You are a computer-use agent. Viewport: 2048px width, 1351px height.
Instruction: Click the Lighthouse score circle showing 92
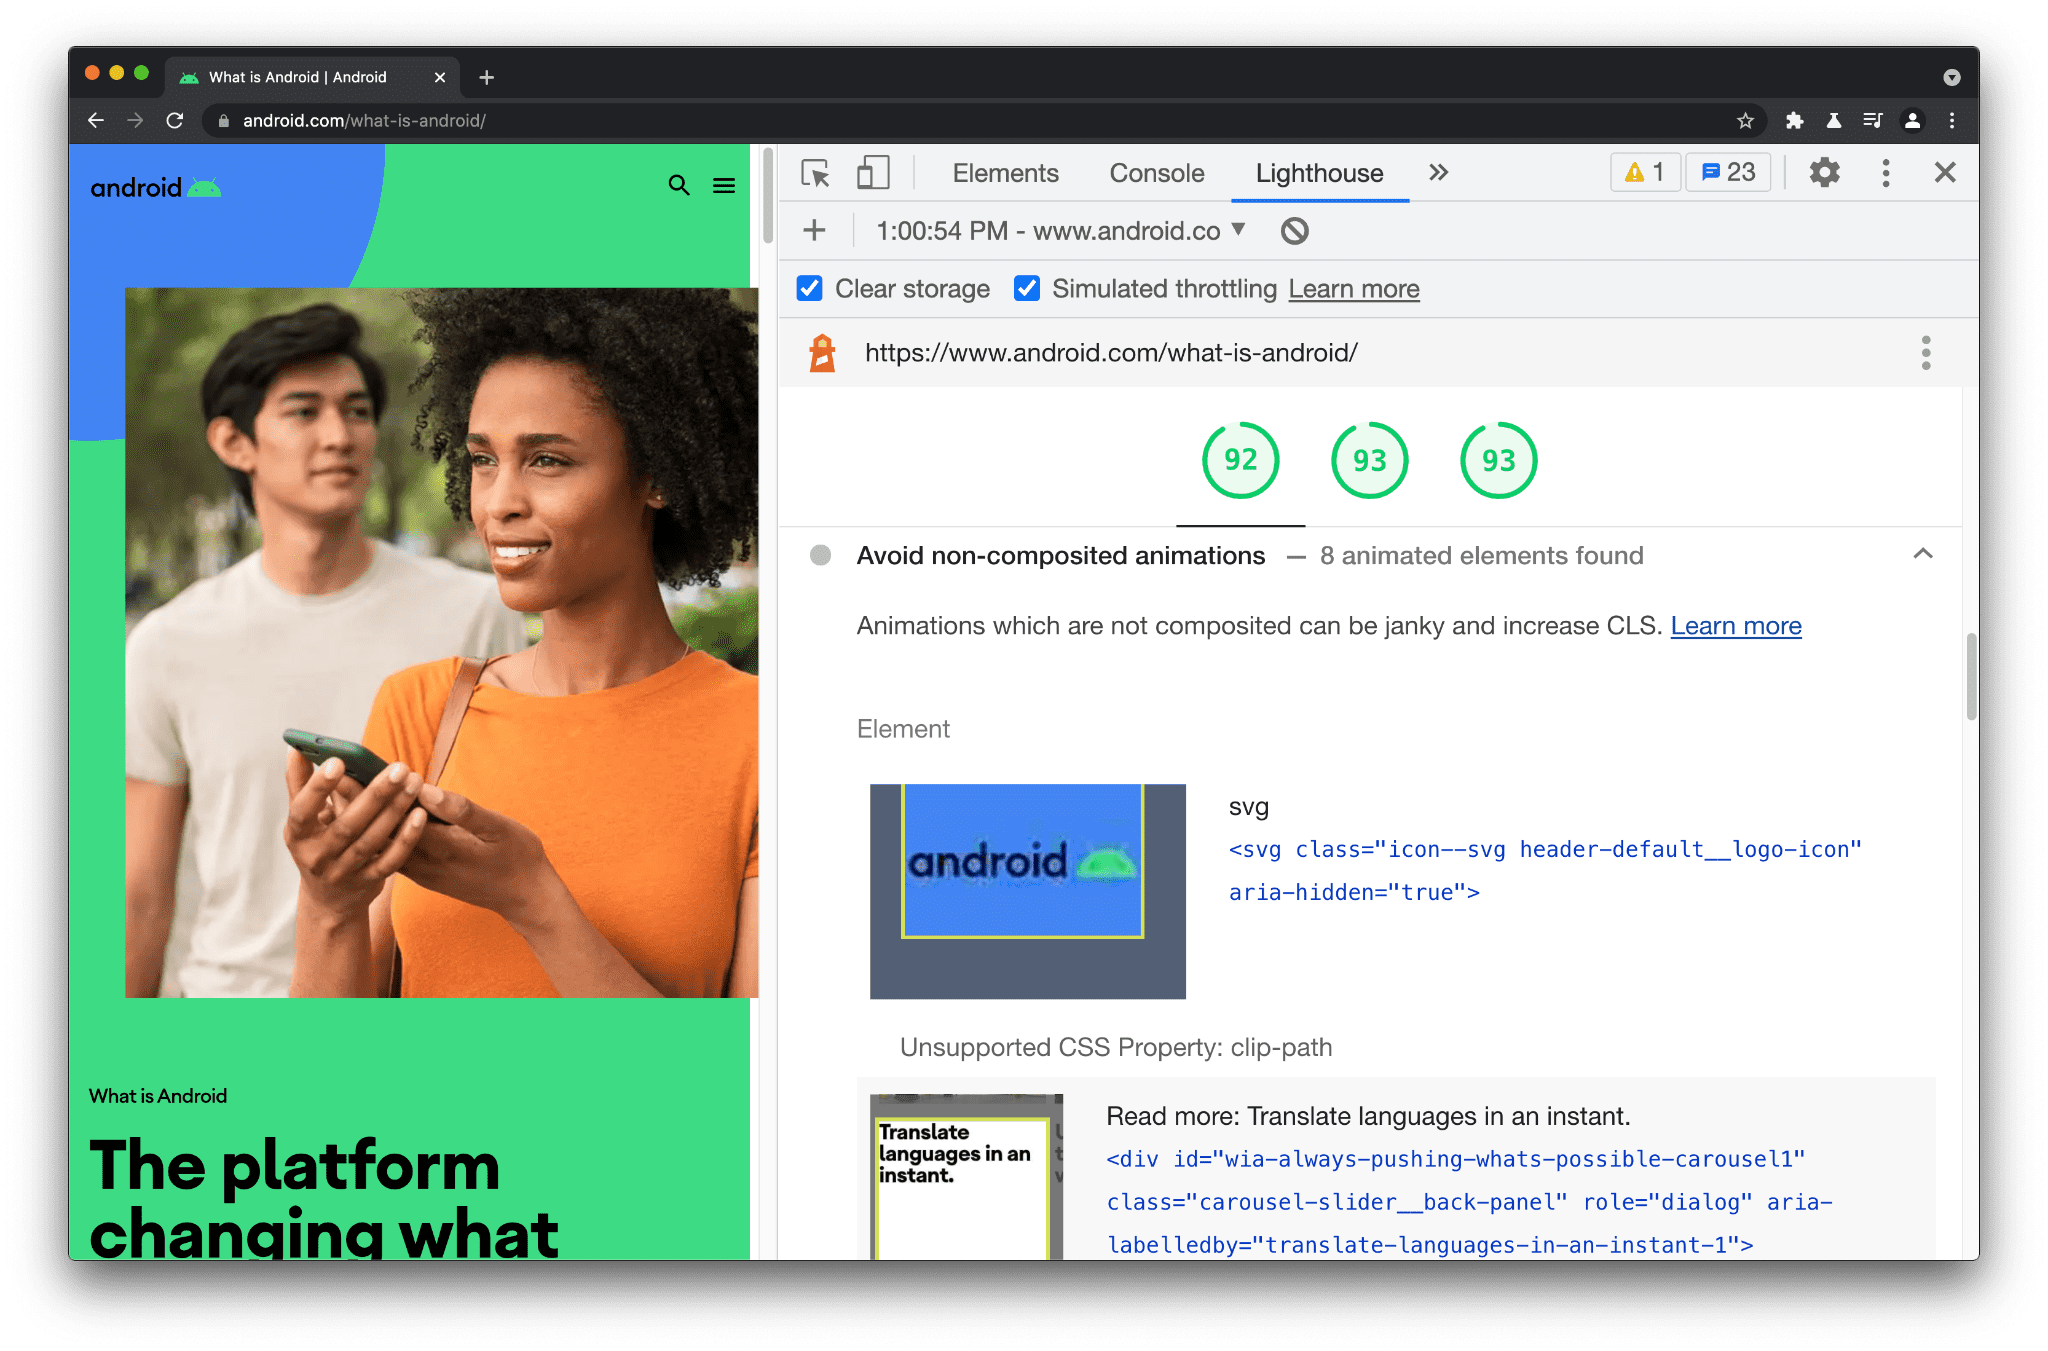click(x=1237, y=460)
